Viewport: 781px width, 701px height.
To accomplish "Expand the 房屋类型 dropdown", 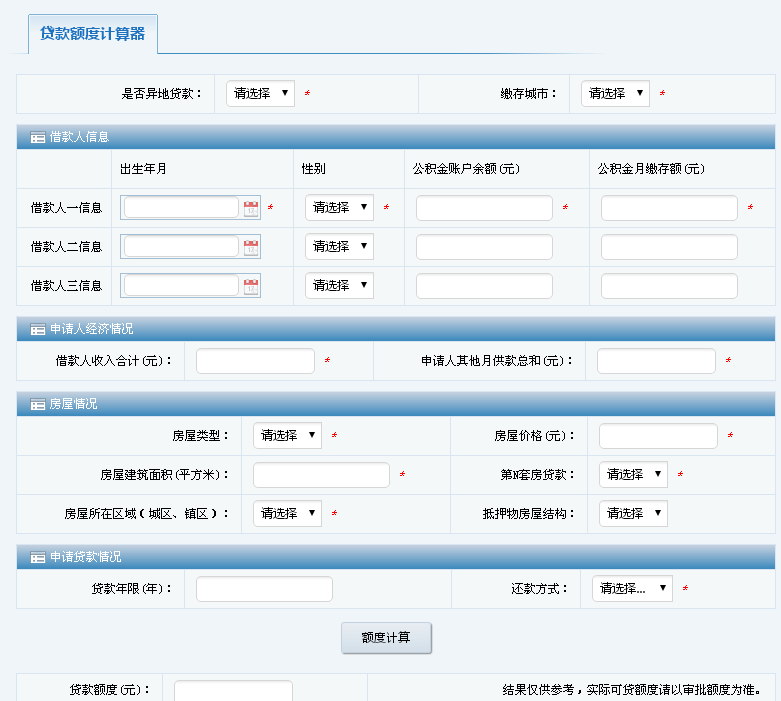I will coord(287,436).
